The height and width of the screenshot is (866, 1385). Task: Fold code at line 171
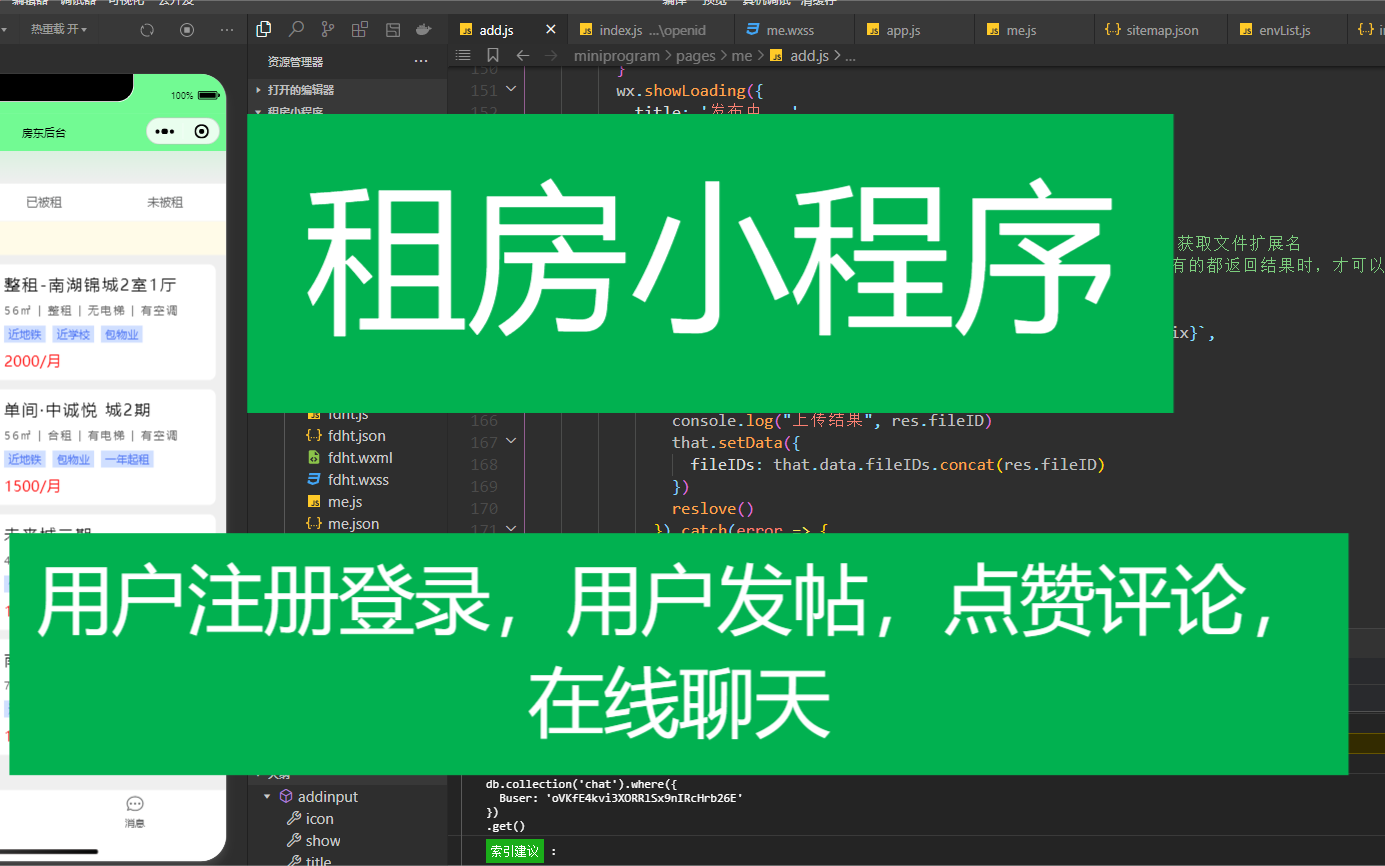[511, 529]
